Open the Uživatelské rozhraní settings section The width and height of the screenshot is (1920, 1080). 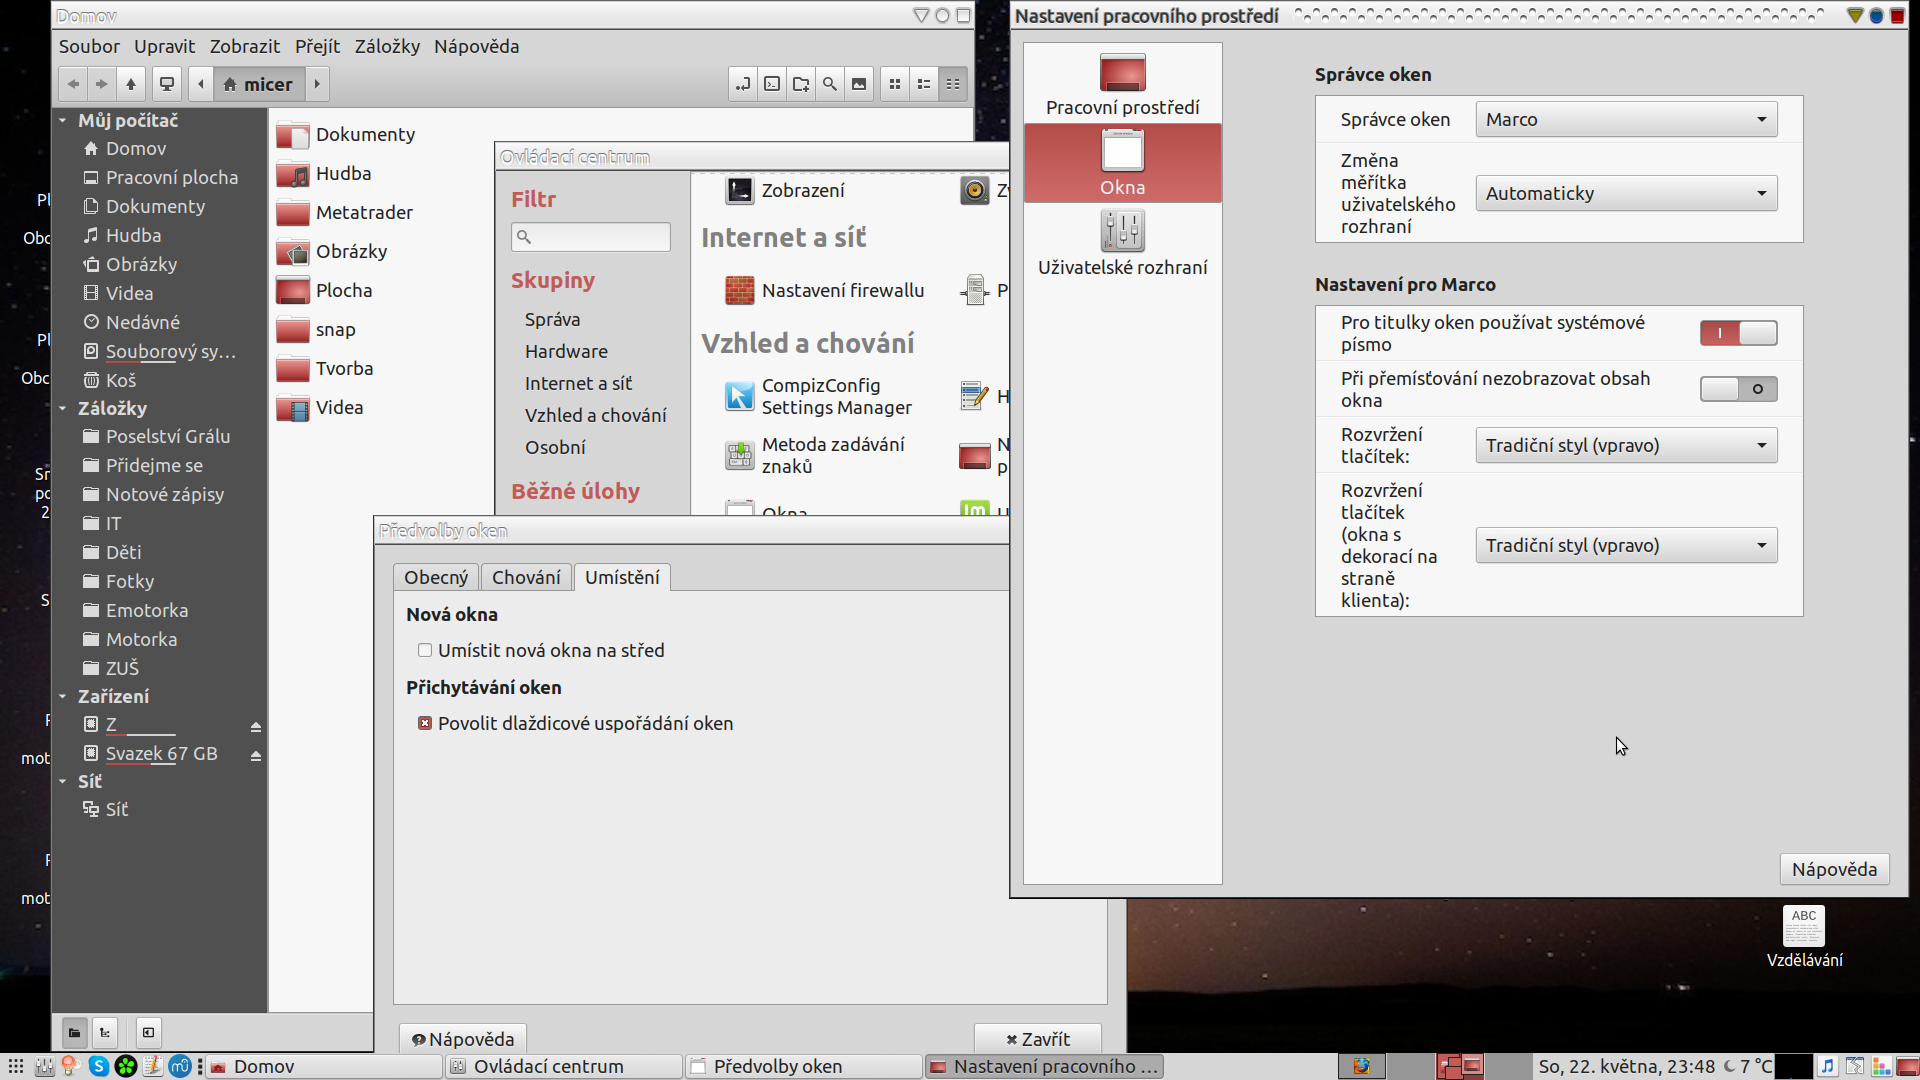1122,243
